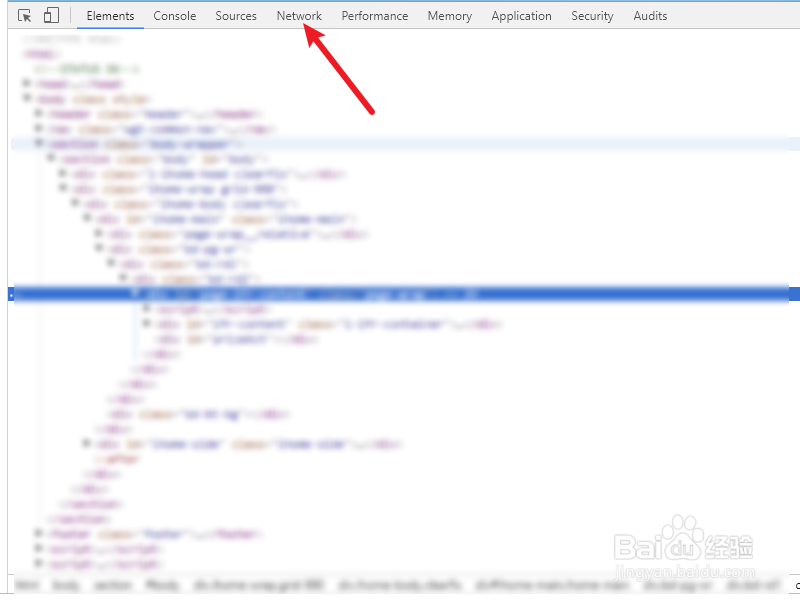Switch to the Memory tab
Image resolution: width=800 pixels, height=600 pixels.
[449, 16]
